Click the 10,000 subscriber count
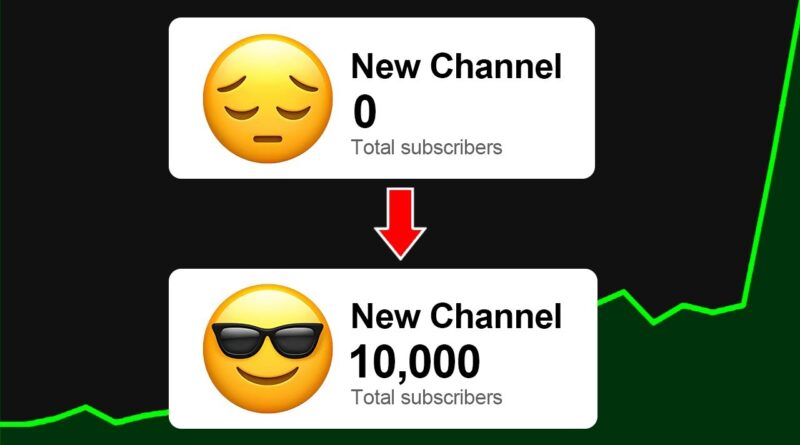Image resolution: width=800 pixels, height=445 pixels. coord(415,362)
